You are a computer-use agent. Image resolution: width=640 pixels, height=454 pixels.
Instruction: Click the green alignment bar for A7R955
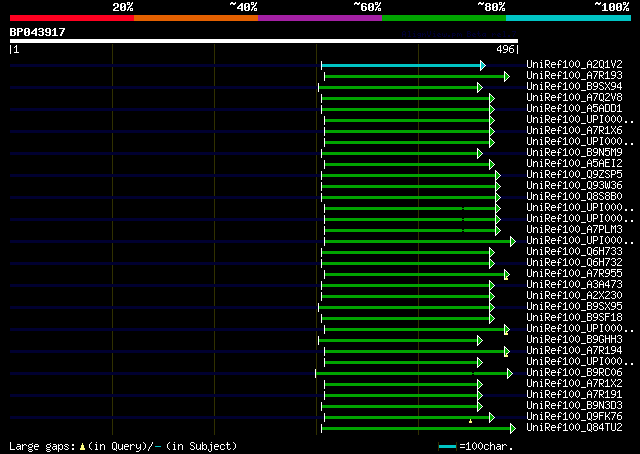[414, 275]
